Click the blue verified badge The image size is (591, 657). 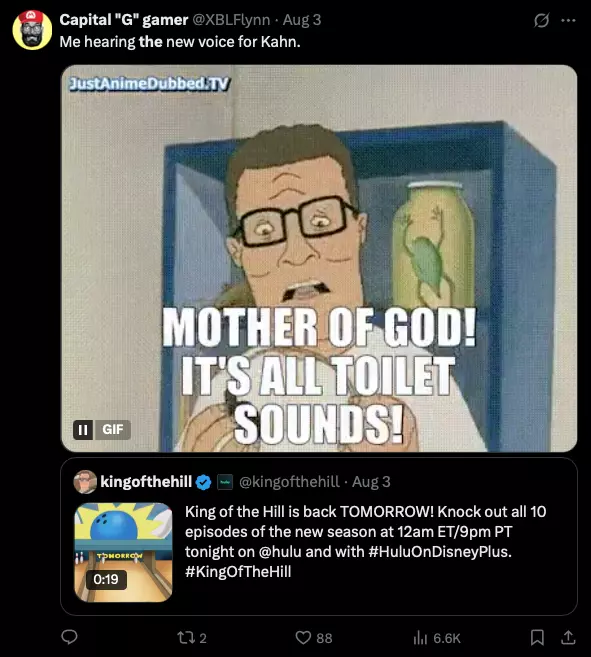click(x=204, y=482)
